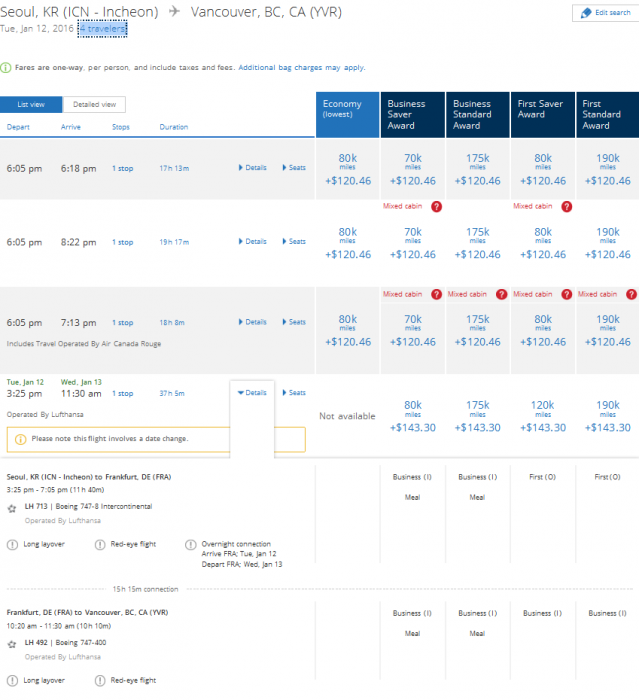Click the Mixed cabin help icon under Business Saver, first row
The height and width of the screenshot is (700, 639).
click(436, 206)
